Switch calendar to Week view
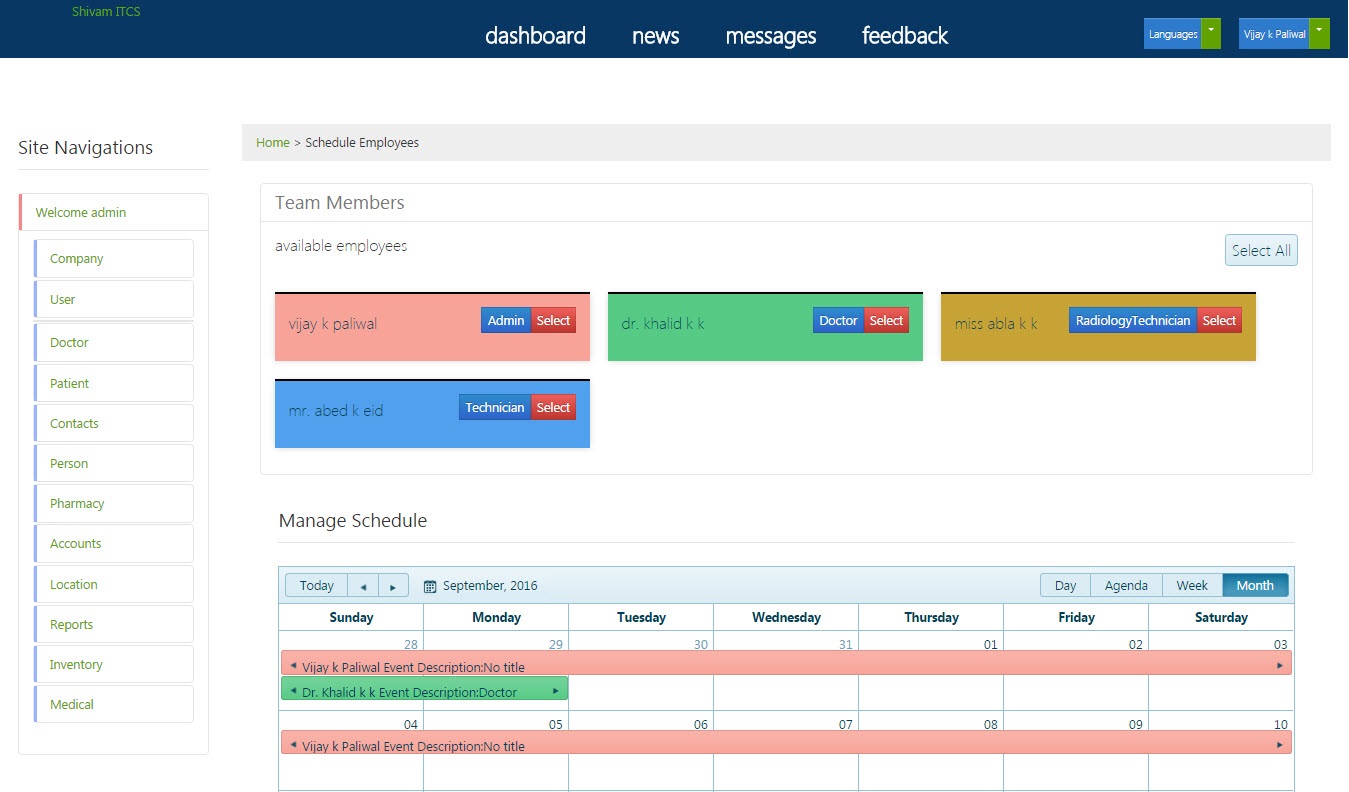This screenshot has width=1349, height=792. (x=1193, y=586)
